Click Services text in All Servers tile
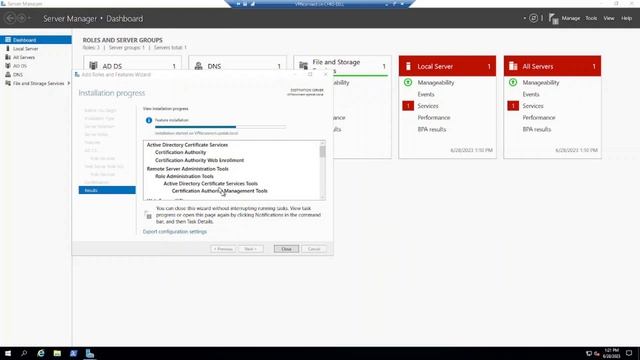This screenshot has height=360, width=640. [x=533, y=106]
